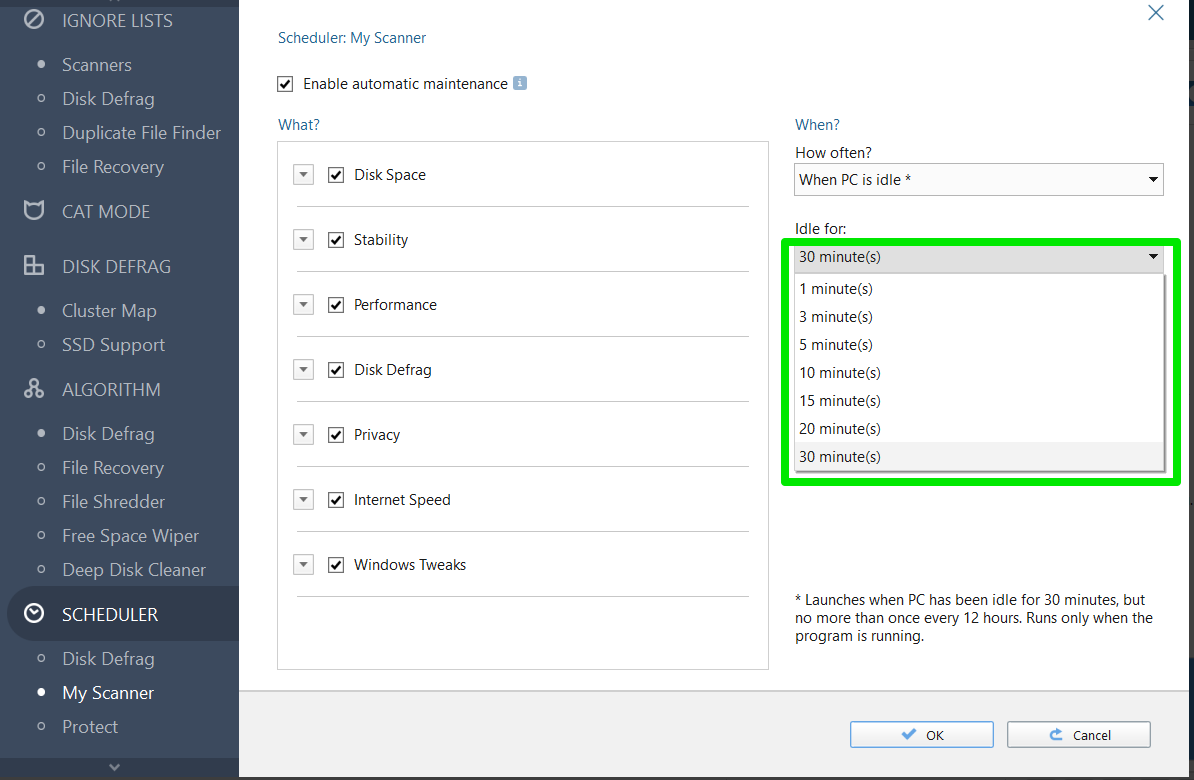This screenshot has height=780, width=1194.
Task: Click the Disk Defrag section icon
Action: point(34,266)
